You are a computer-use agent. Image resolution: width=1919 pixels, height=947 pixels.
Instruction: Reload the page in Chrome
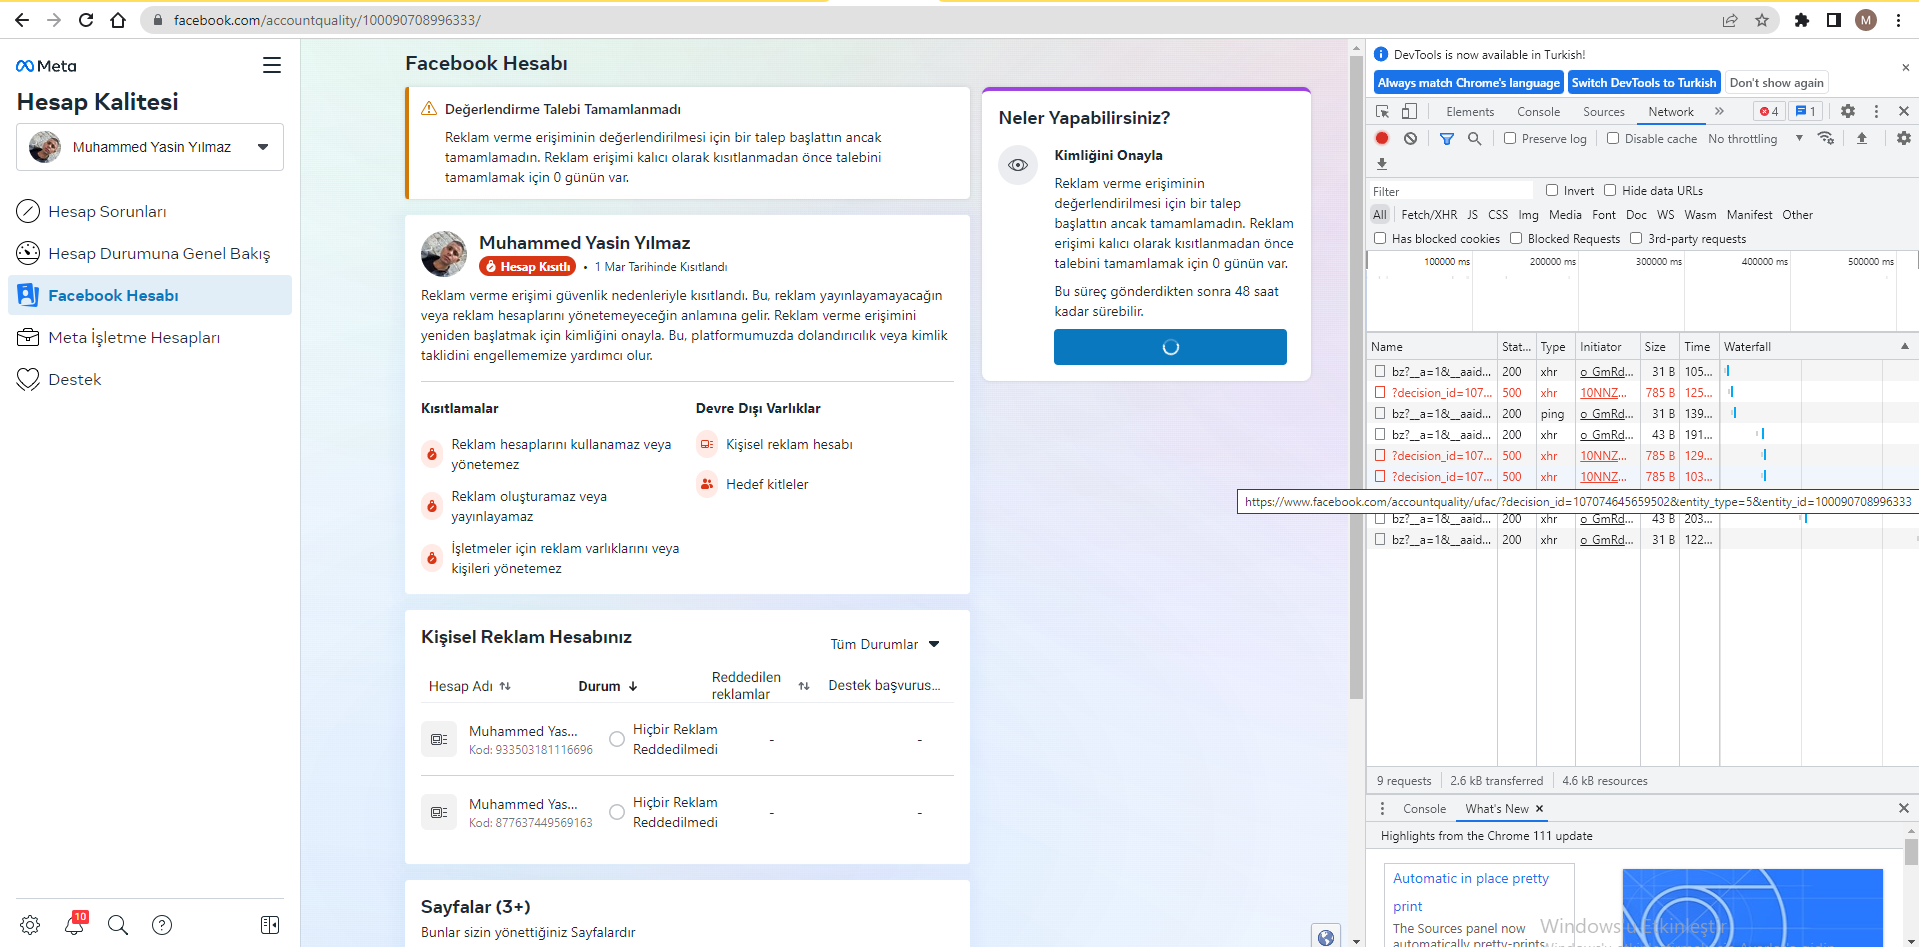(x=86, y=20)
